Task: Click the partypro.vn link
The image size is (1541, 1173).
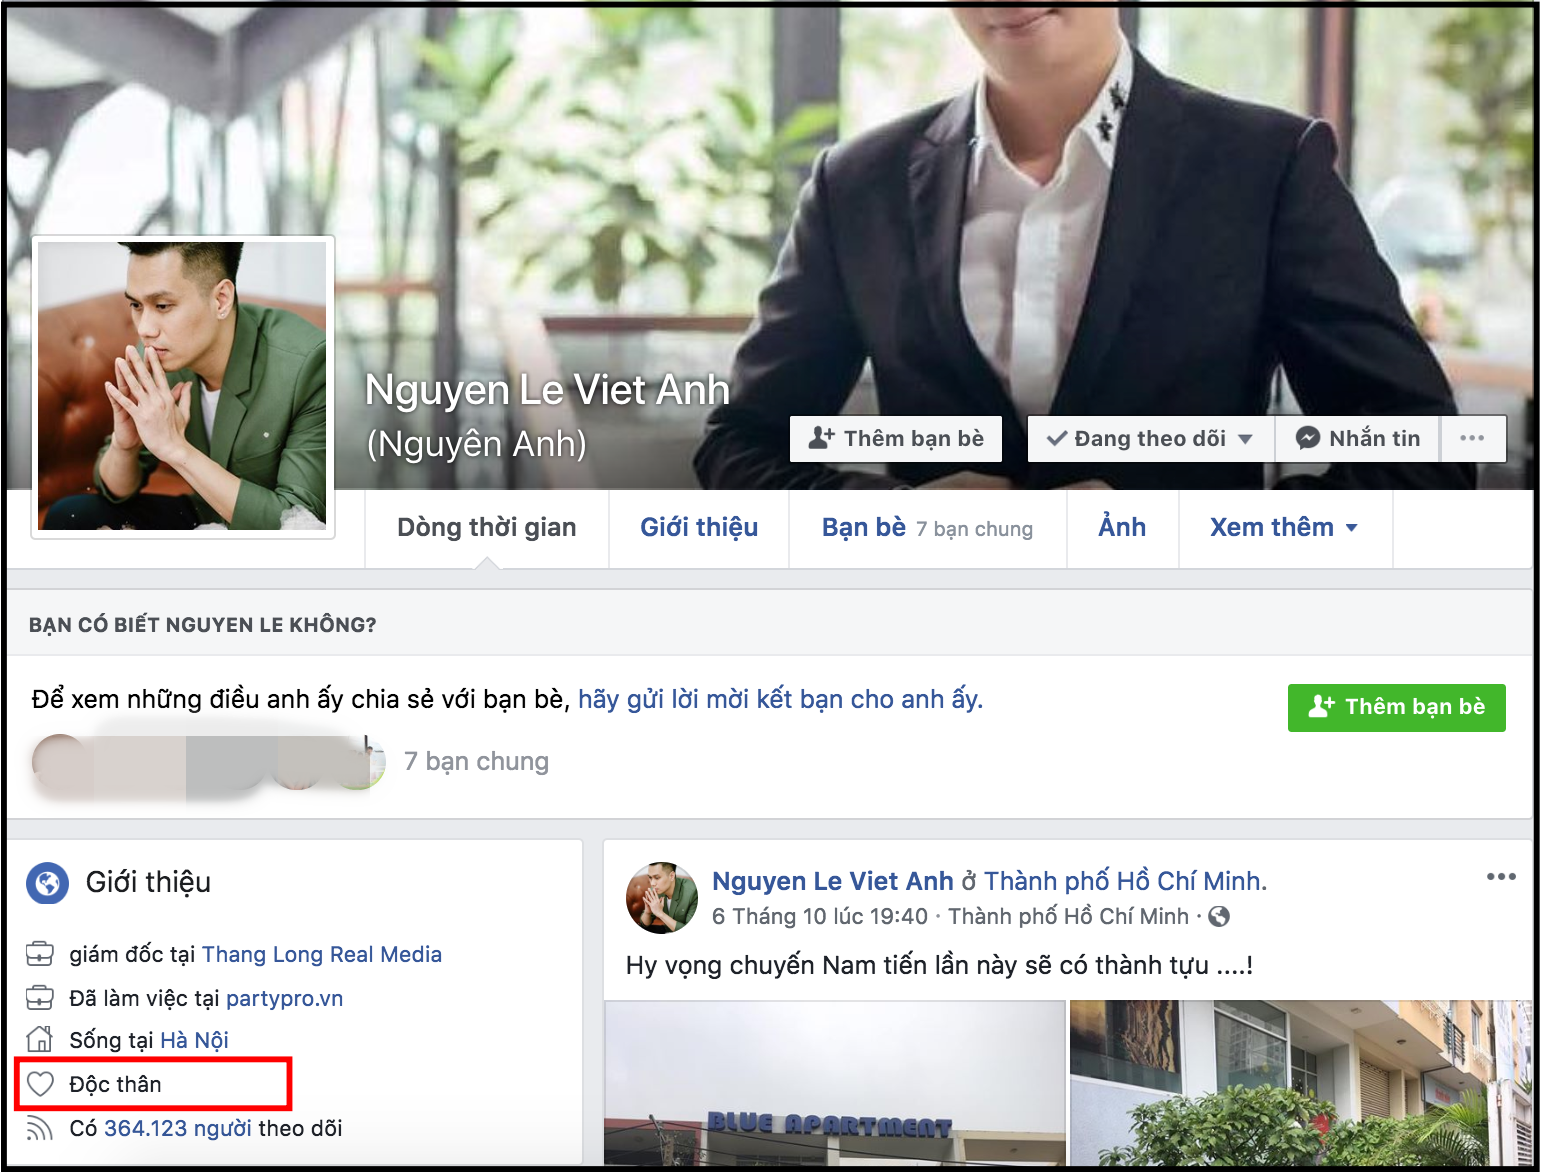Action: pos(284,998)
